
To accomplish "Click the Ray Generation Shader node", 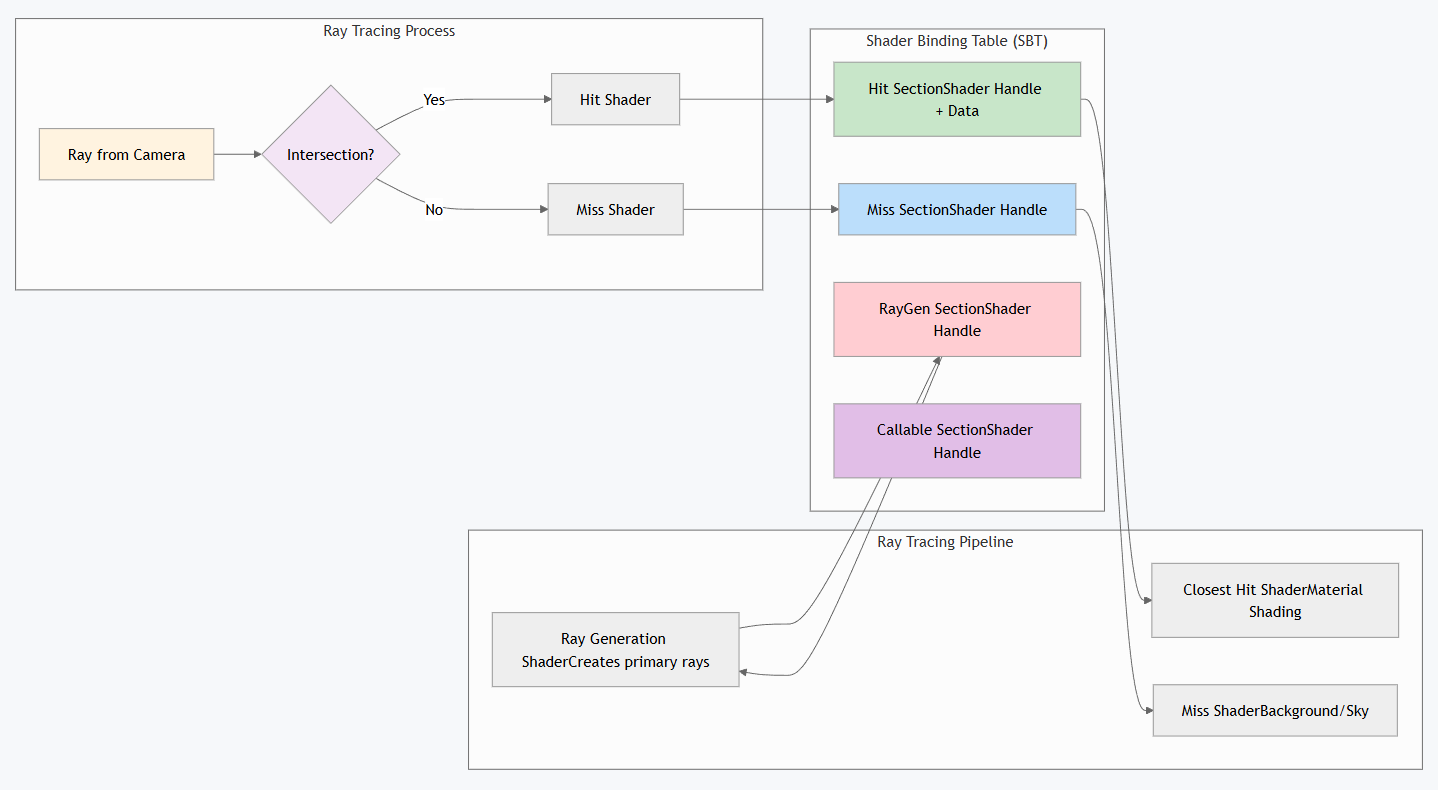I will 615,650.
